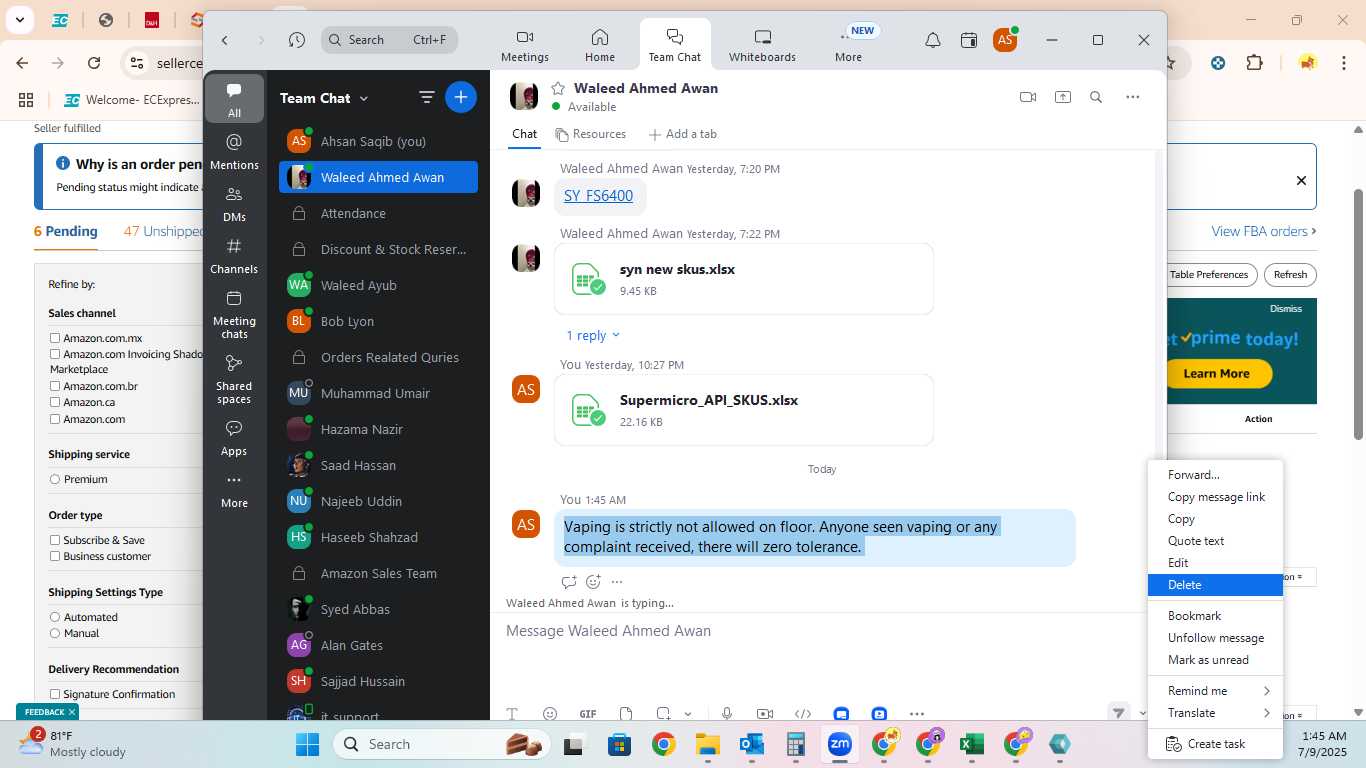The height and width of the screenshot is (768, 1366).
Task: Open Meeting chats in the sidebar
Action: [x=234, y=313]
